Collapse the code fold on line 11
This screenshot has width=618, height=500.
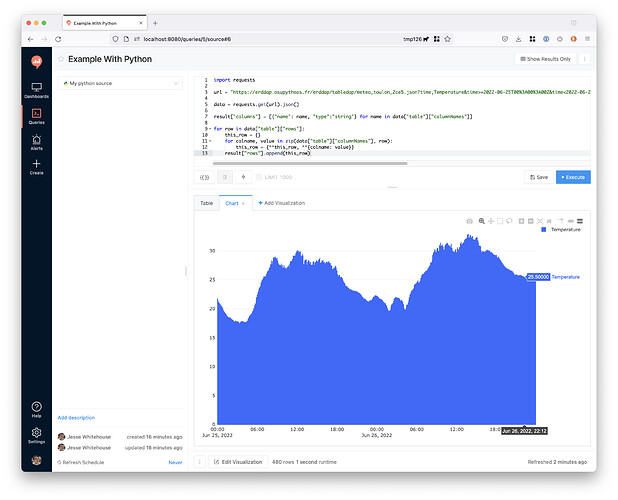tap(210, 141)
